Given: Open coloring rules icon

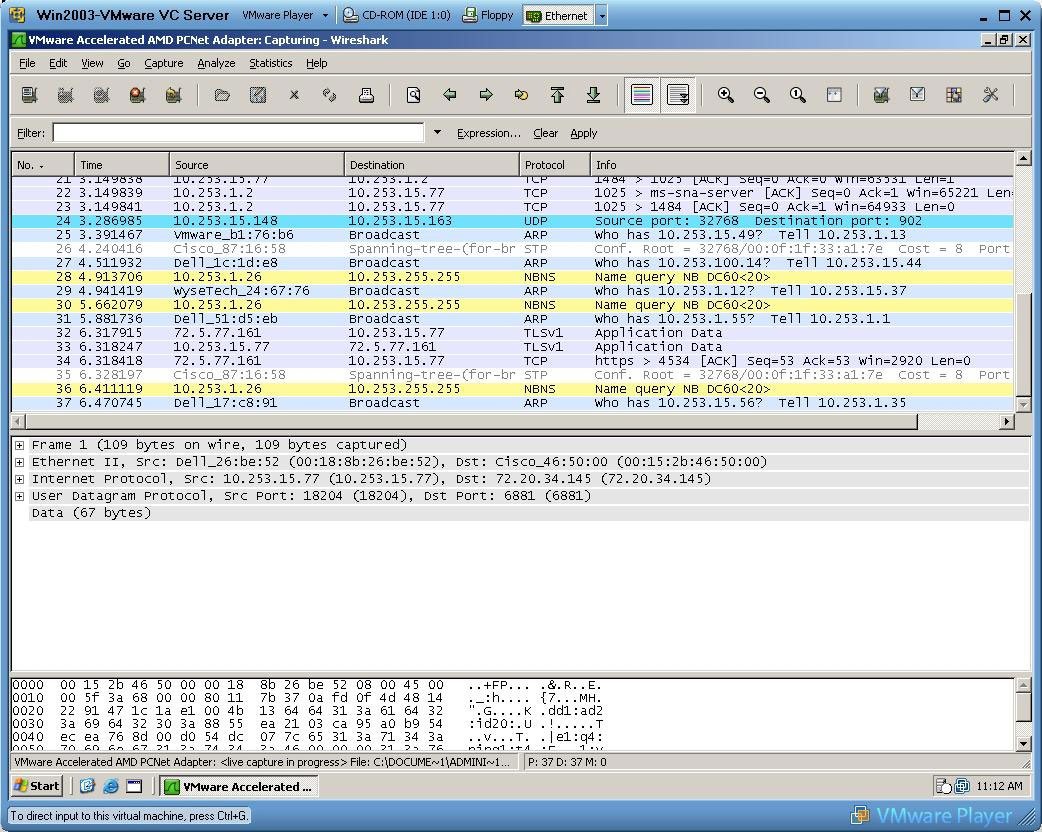Looking at the screenshot, I should pyautogui.click(x=954, y=95).
